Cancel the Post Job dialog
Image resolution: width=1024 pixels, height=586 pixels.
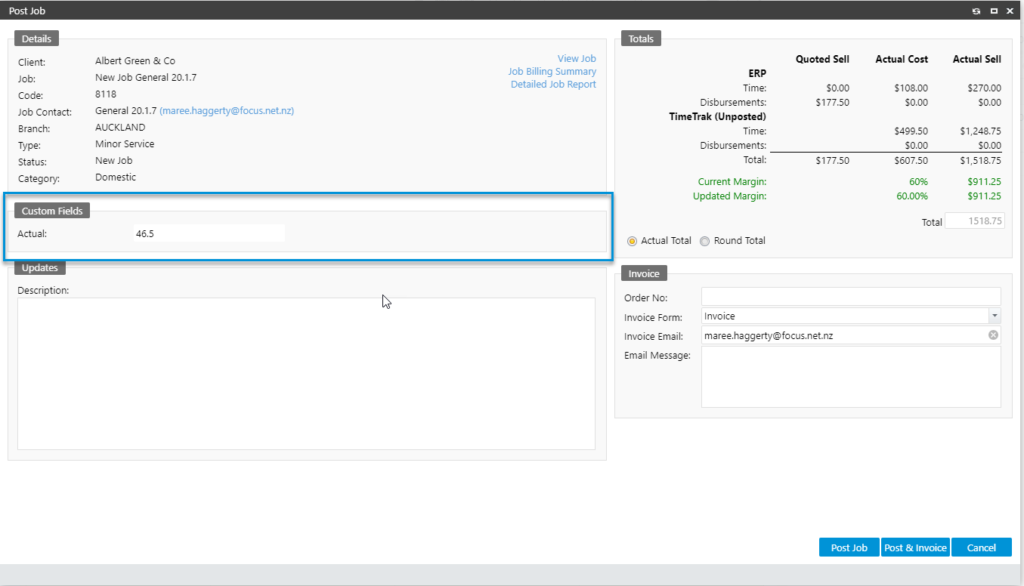(x=981, y=547)
